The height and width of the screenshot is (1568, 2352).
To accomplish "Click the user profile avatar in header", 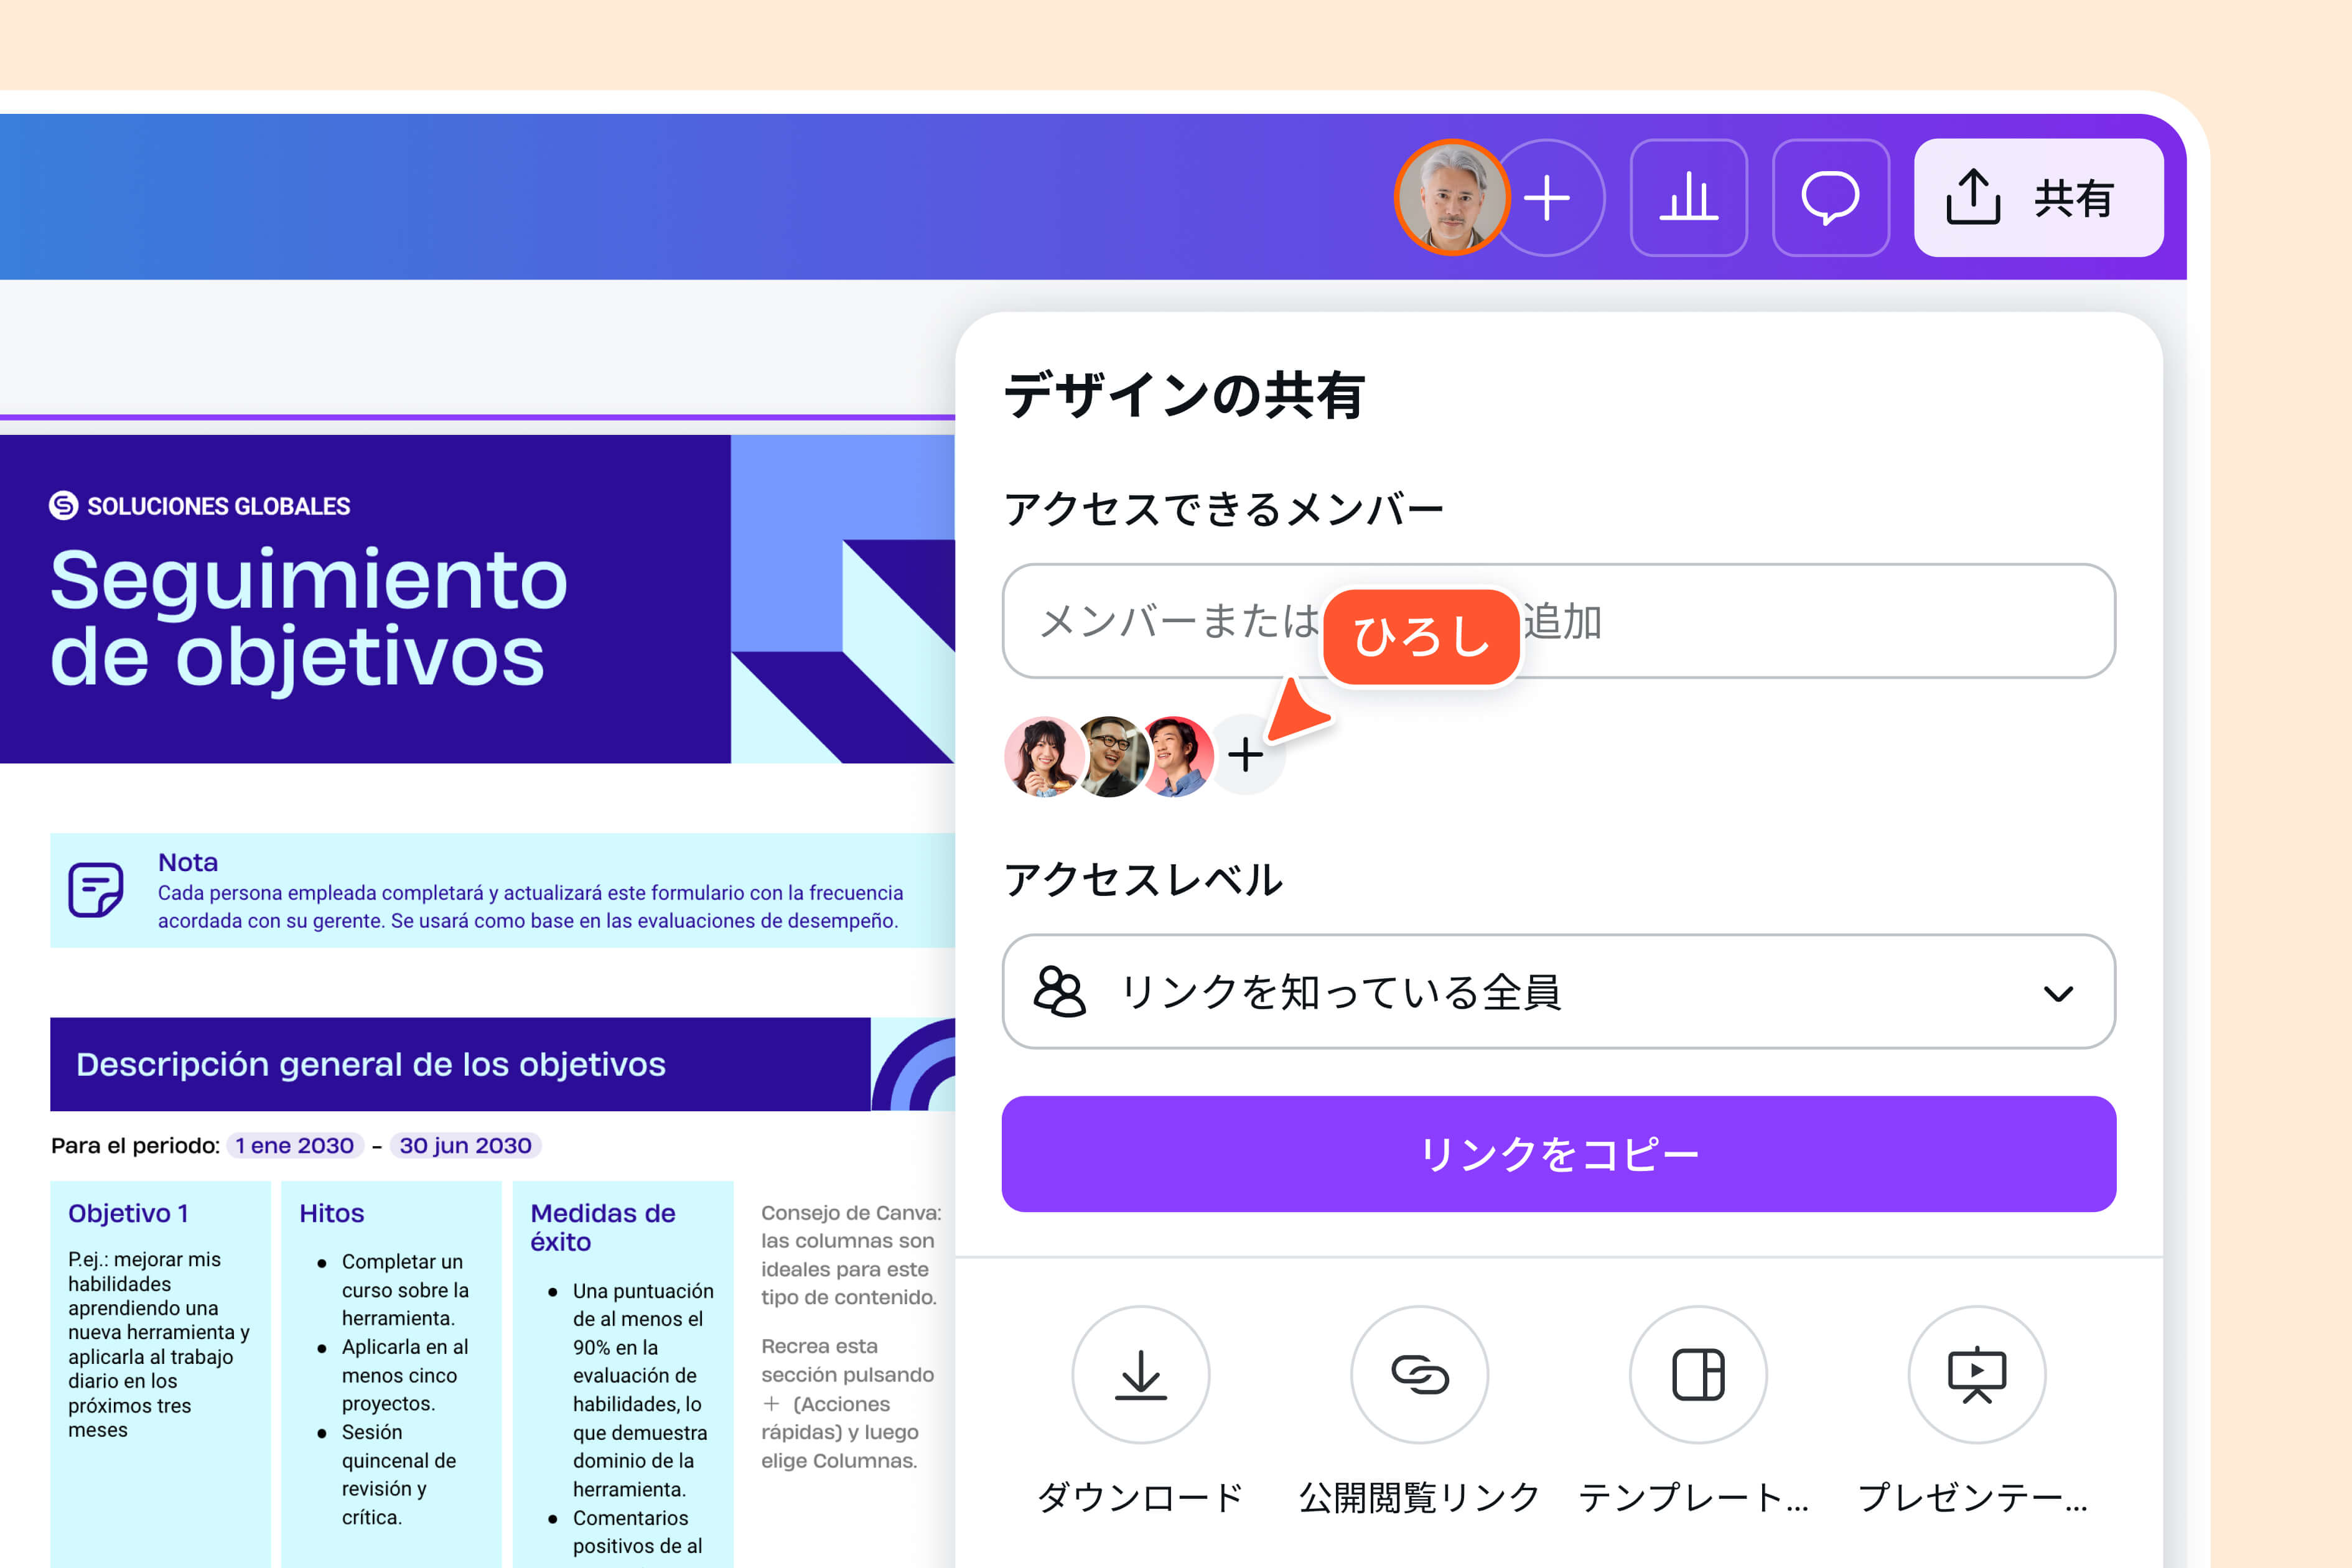I will coord(1451,198).
